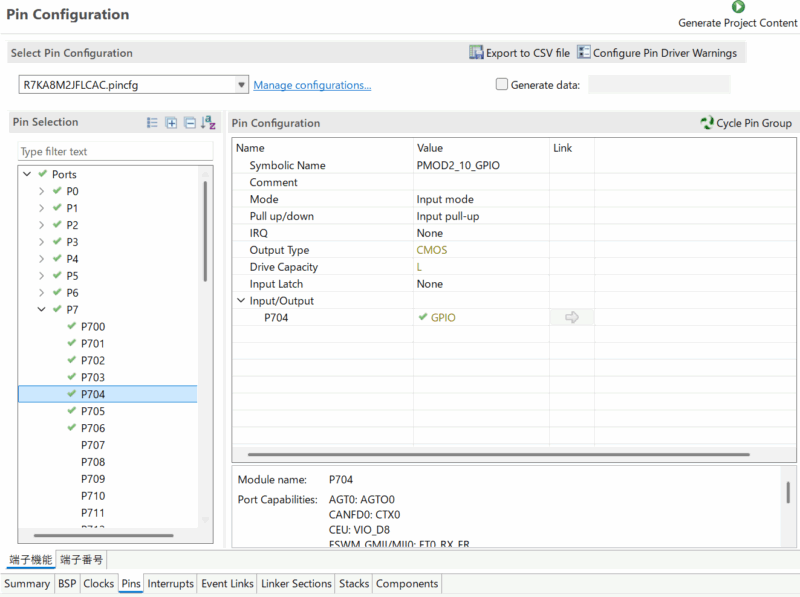The image size is (800, 597).
Task: Select pin P705 in the tree
Action: coord(93,411)
